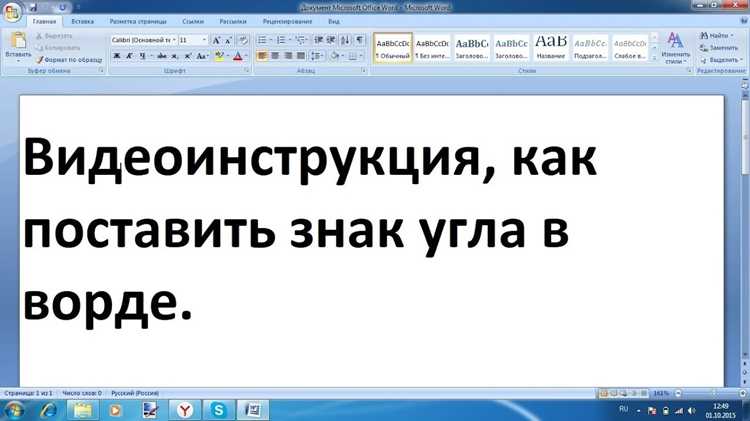The width and height of the screenshot is (750, 421).
Task: Open the Рецензирование ribbon tab
Action: click(x=287, y=22)
